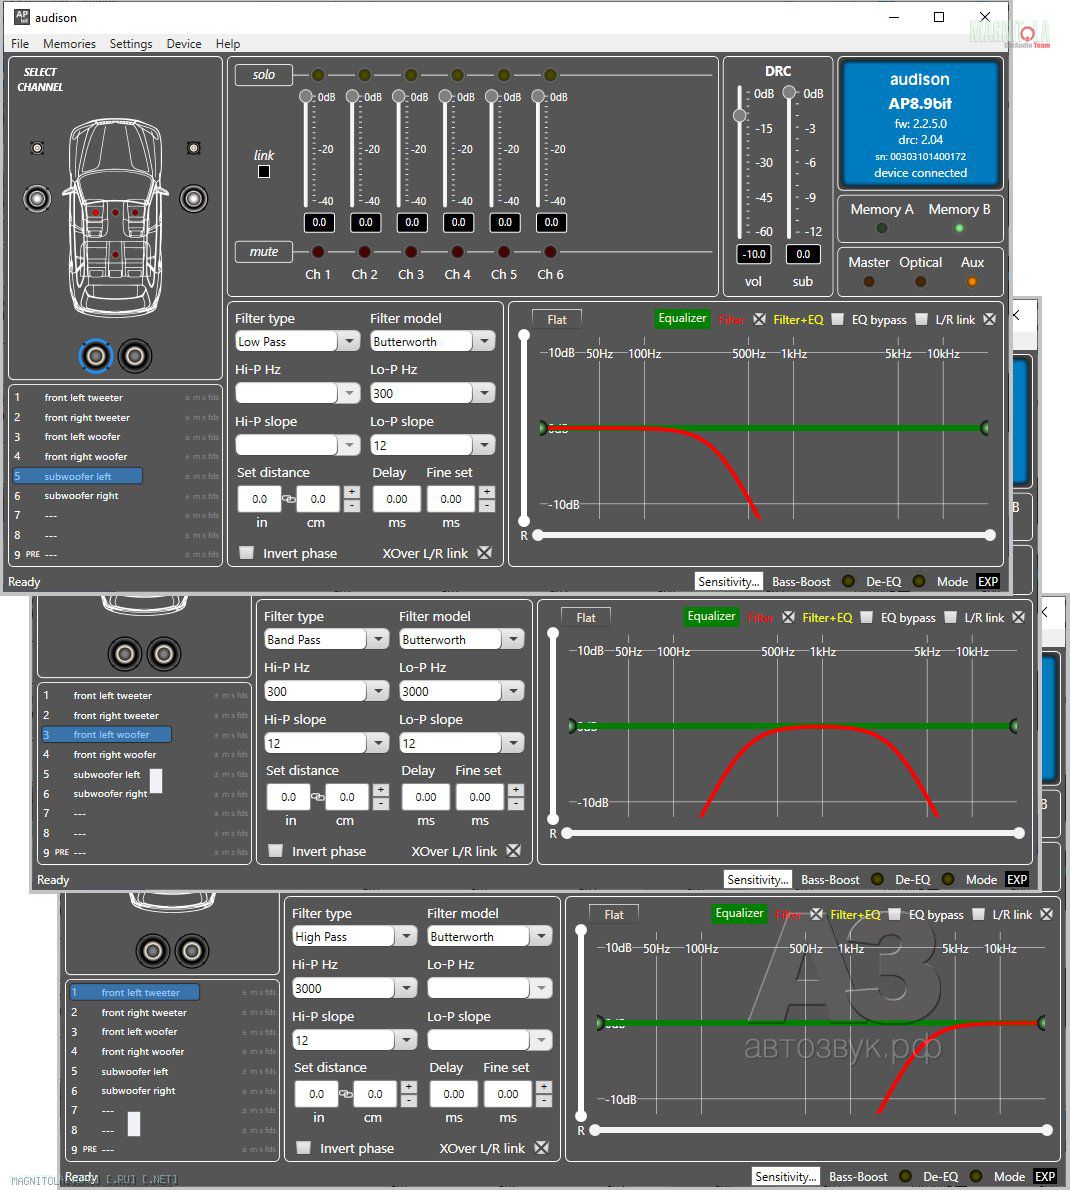Activate Memory B indicator light

(959, 228)
